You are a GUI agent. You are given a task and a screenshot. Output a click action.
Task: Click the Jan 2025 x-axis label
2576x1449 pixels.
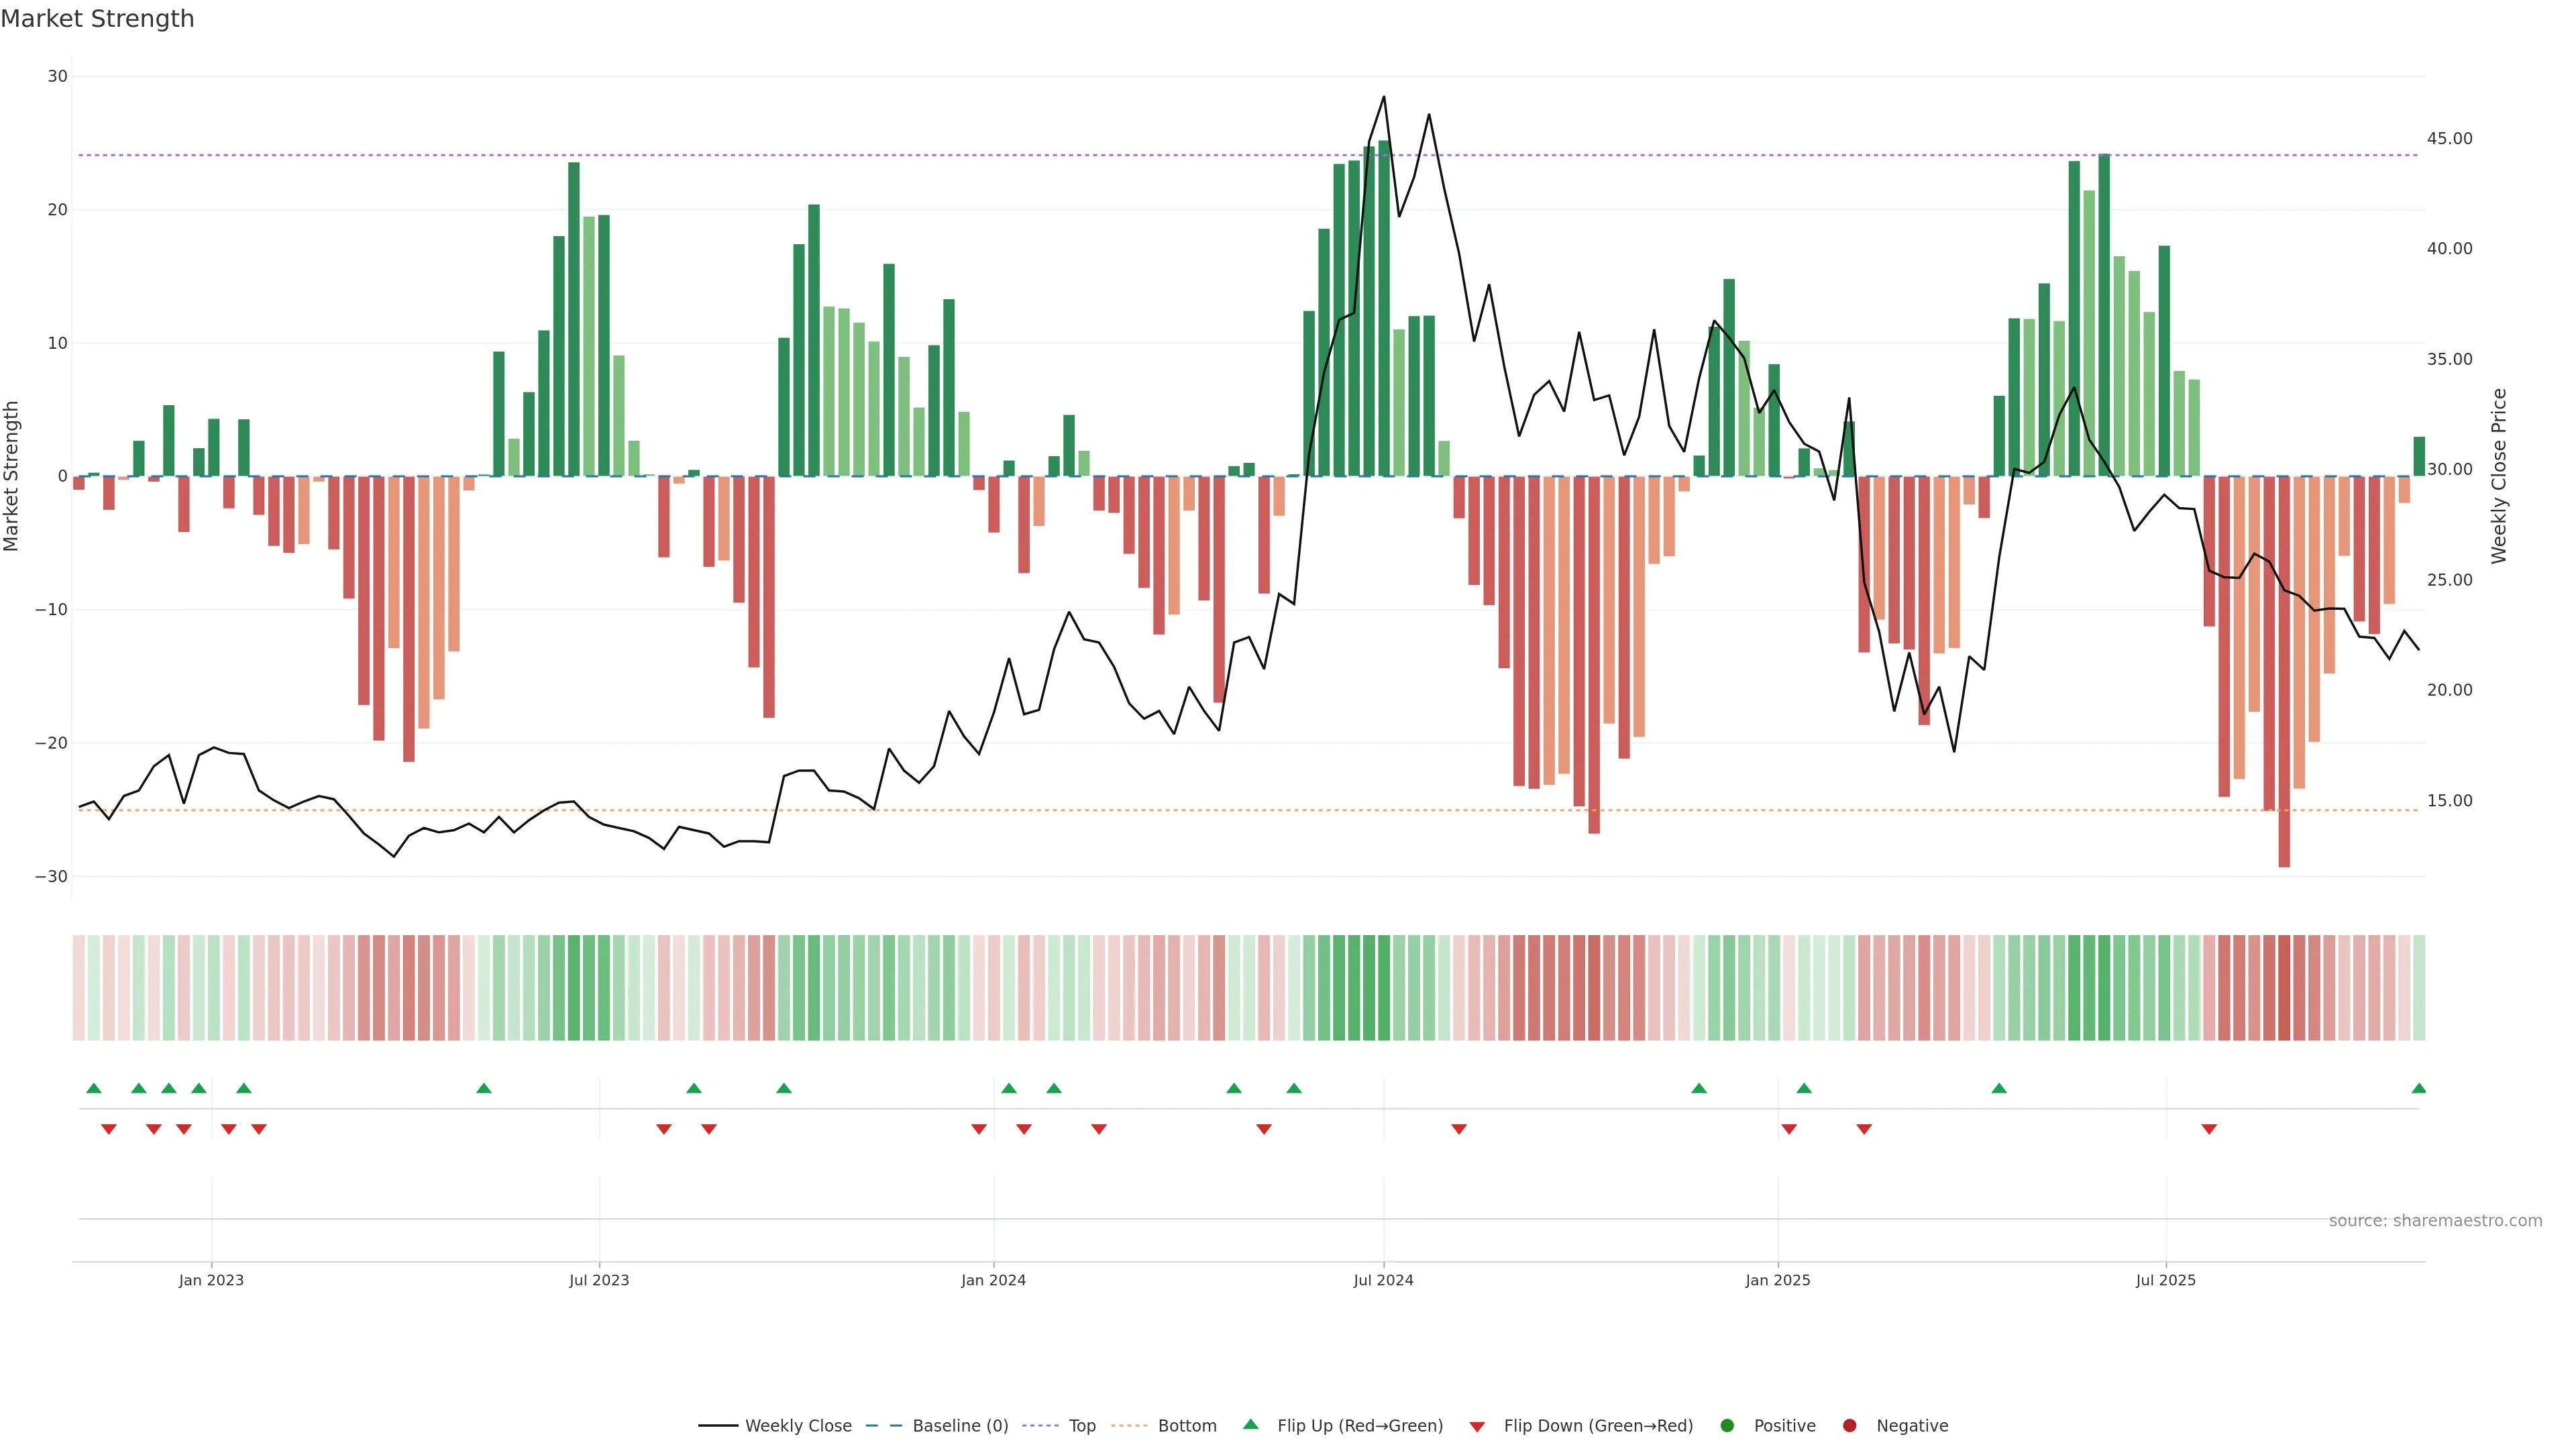(x=1777, y=1280)
